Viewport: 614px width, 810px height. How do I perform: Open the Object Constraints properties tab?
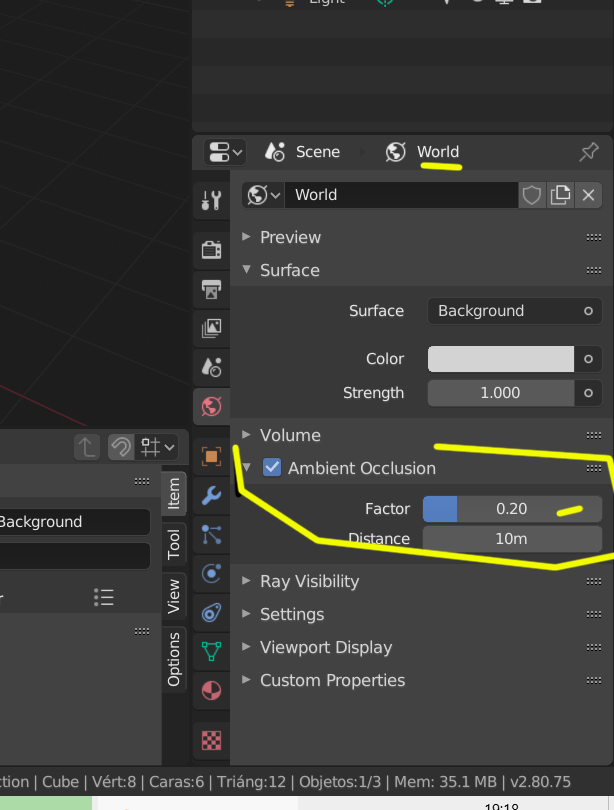tap(211, 613)
